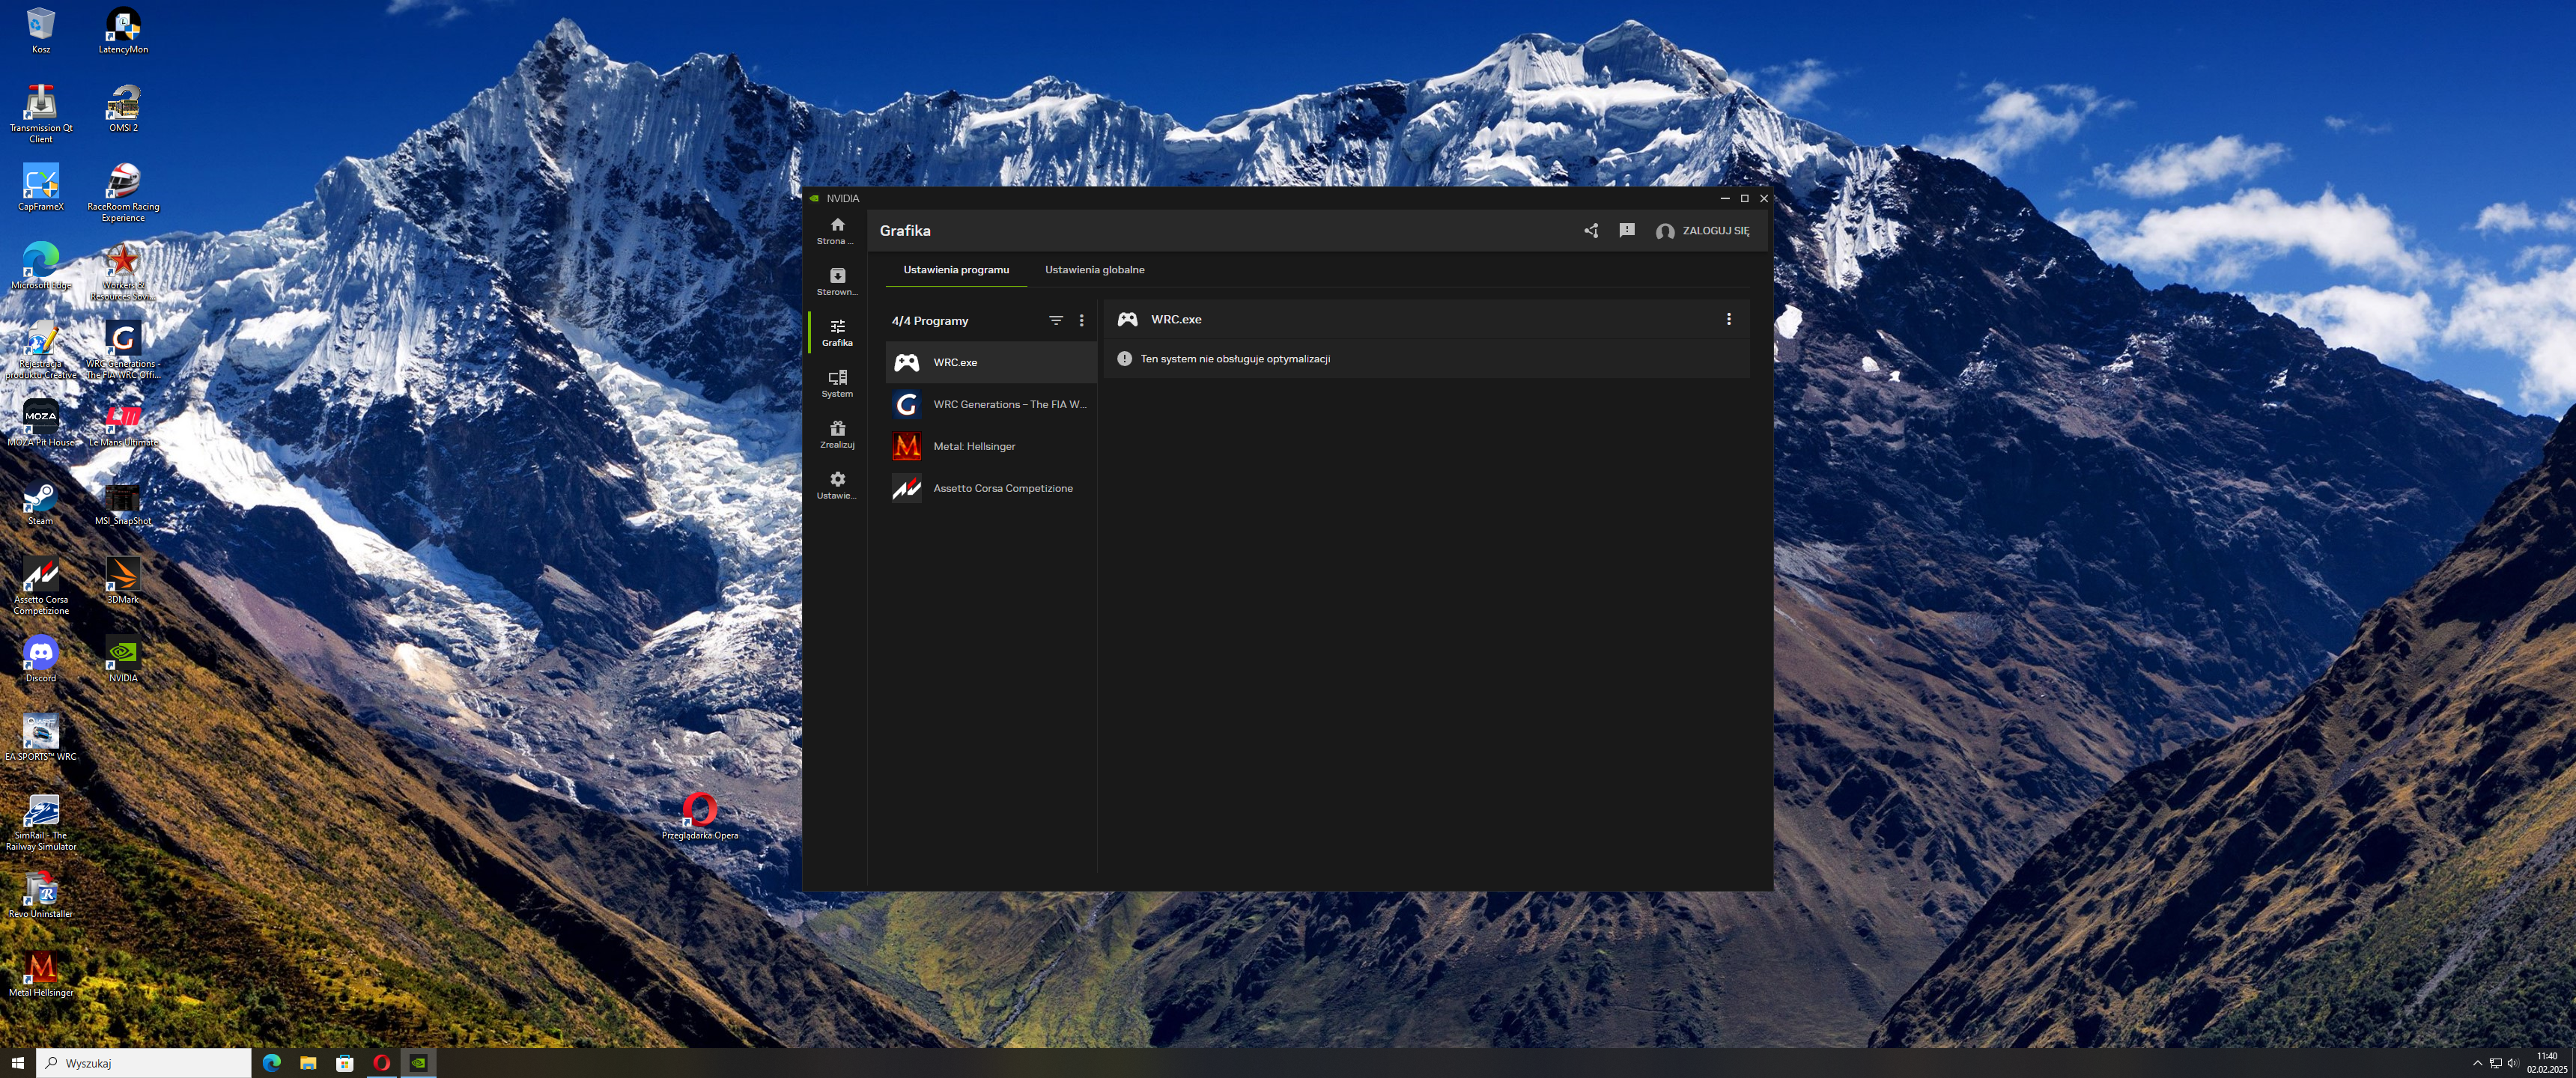Click the Wyszukaj taskbar search field
This screenshot has height=1078, width=2576.
pyautogui.click(x=145, y=1063)
